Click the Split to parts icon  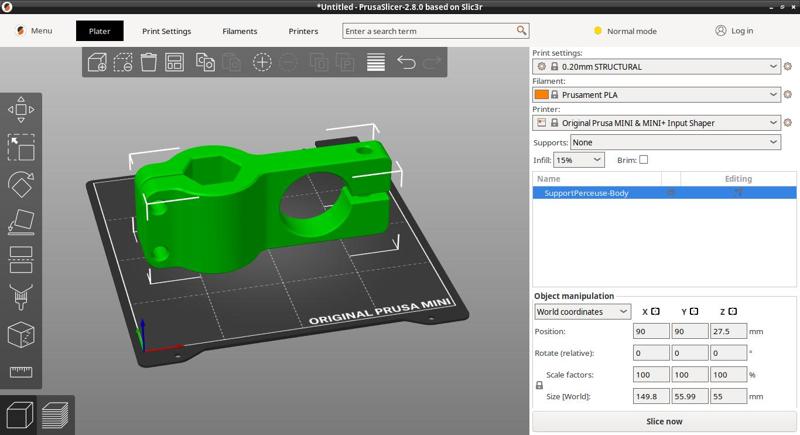(x=345, y=62)
